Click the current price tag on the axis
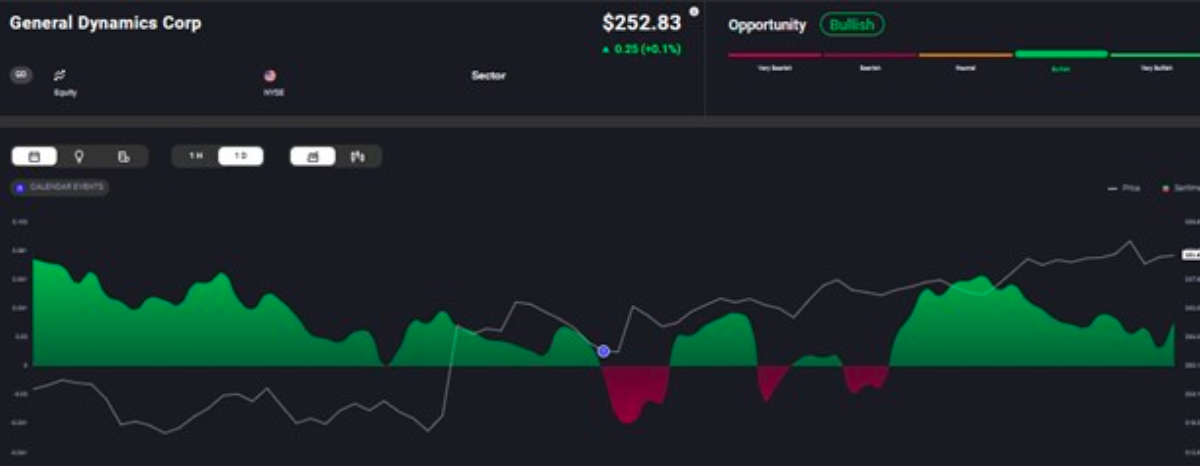 [1191, 255]
